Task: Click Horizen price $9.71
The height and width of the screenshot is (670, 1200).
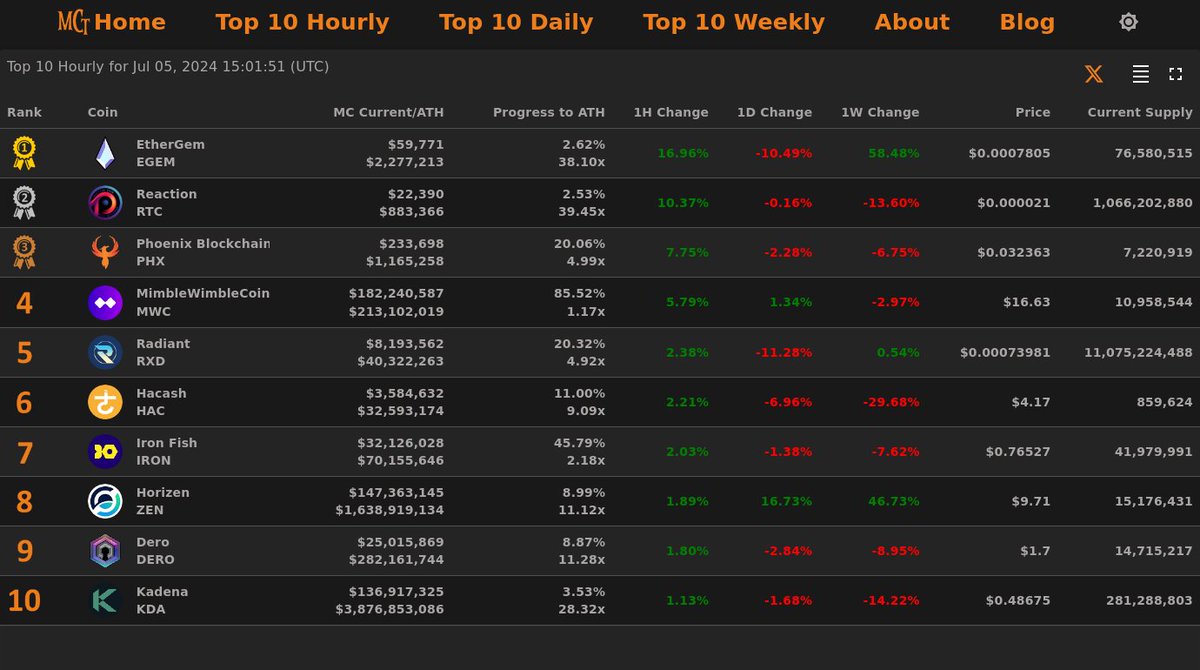Action: pyautogui.click(x=1032, y=501)
